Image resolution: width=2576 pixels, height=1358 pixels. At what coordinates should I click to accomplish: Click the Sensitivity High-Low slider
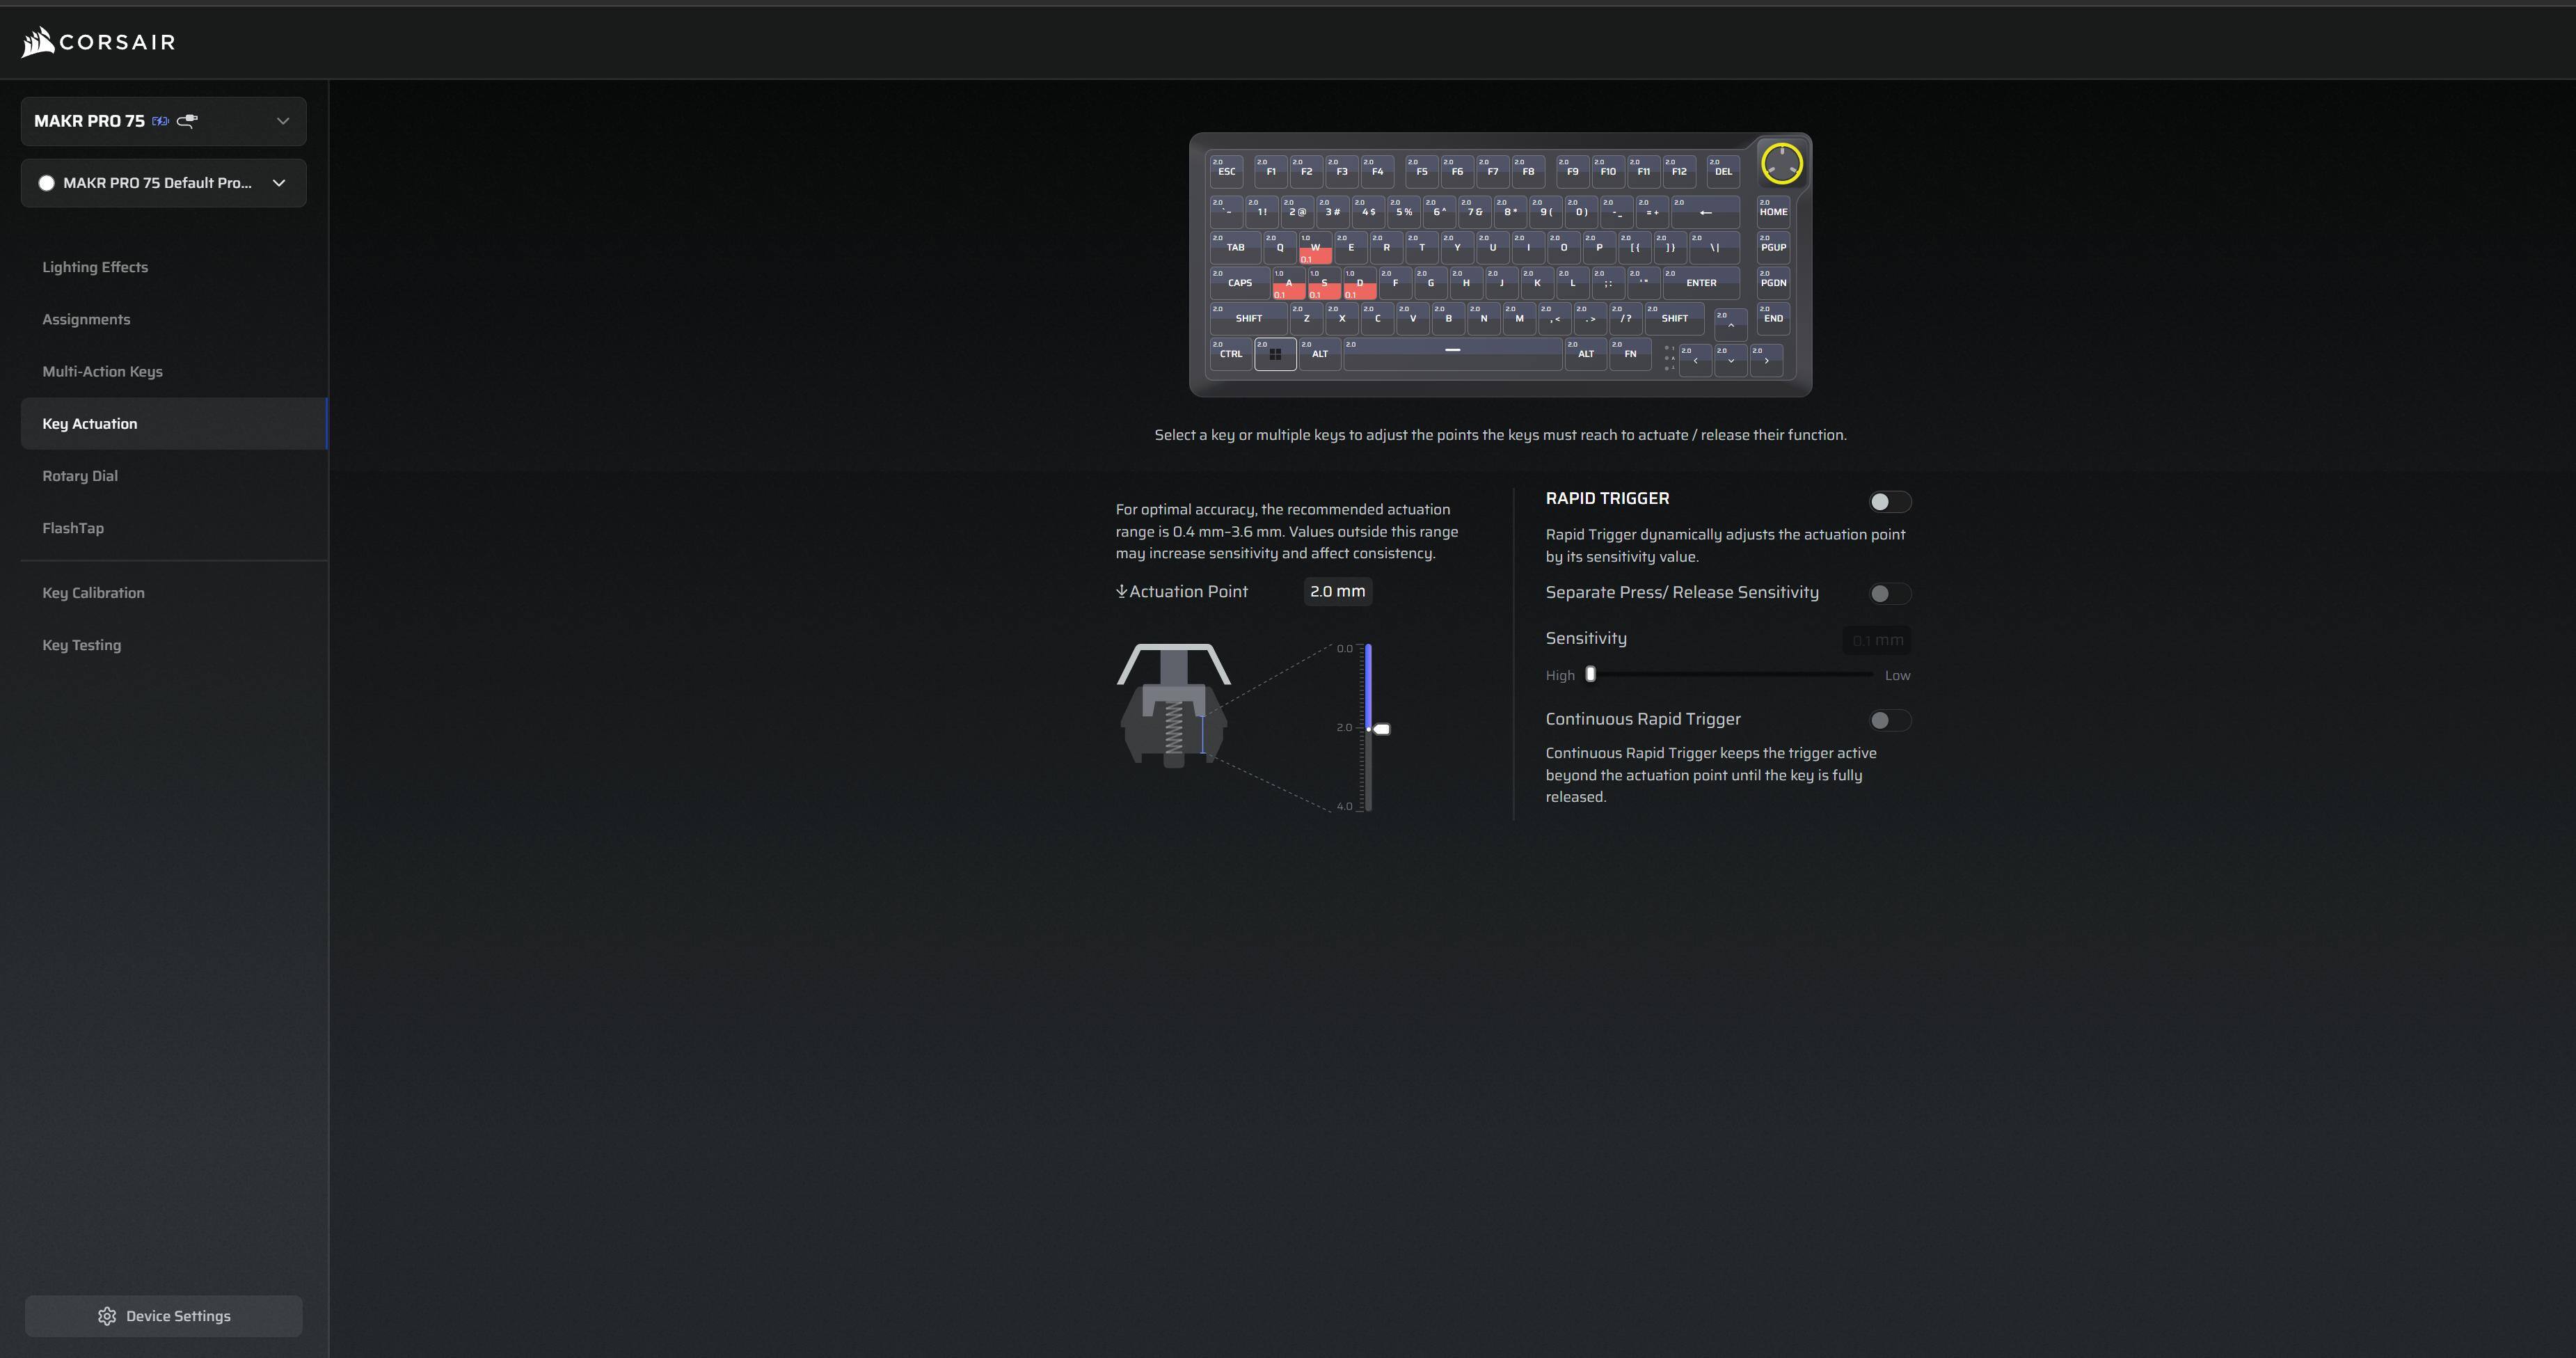(x=1729, y=674)
